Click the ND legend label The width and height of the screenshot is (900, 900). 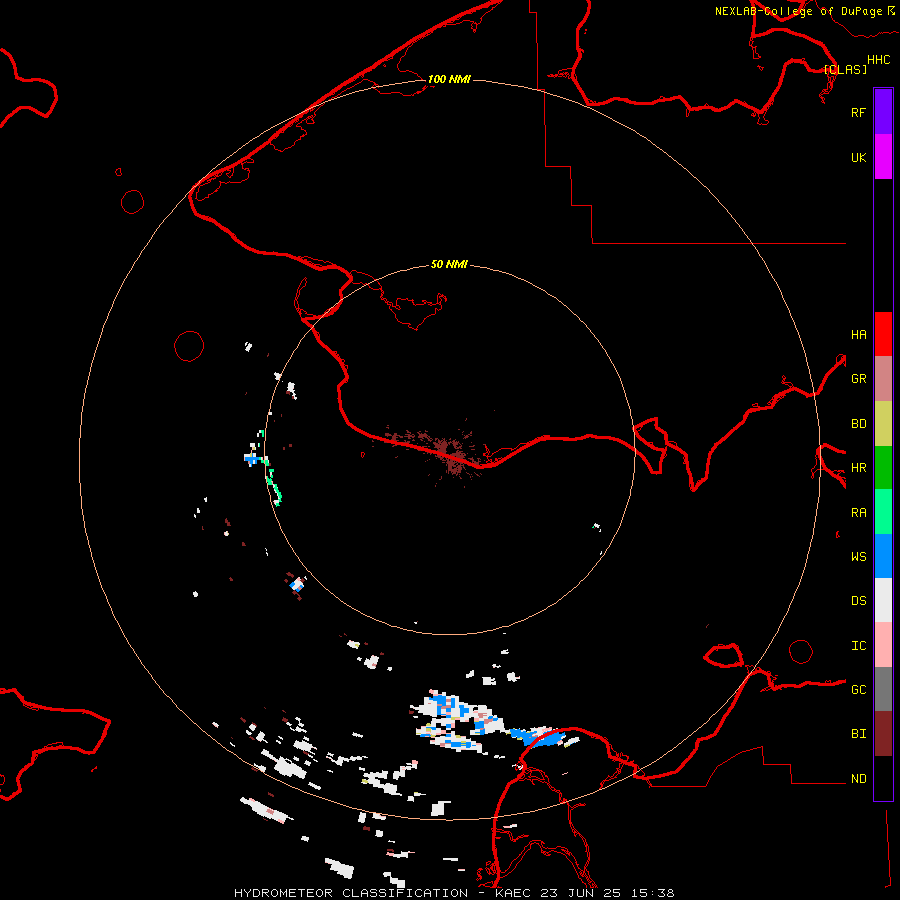(858, 779)
